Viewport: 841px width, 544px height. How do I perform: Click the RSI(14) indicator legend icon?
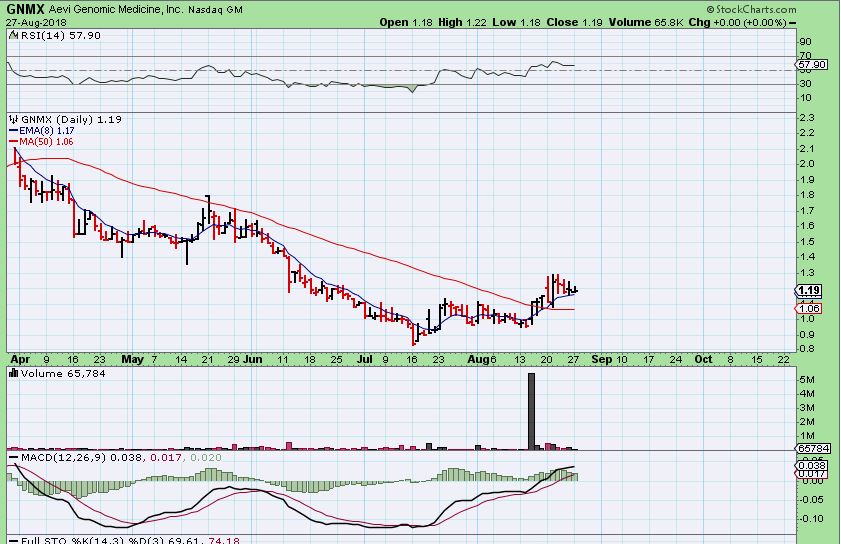(x=12, y=35)
